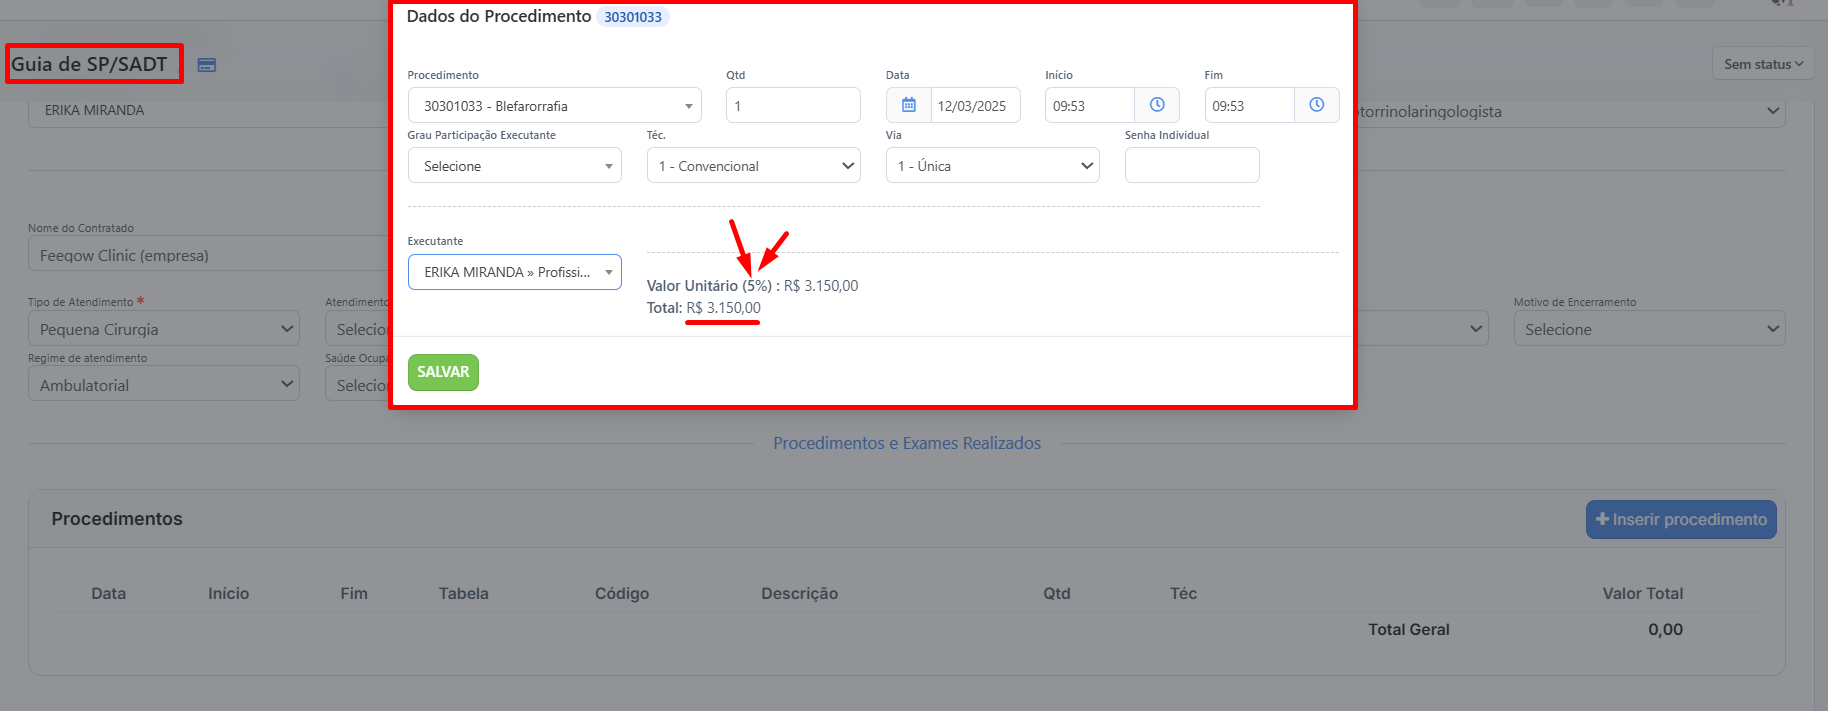
Task: Expand the Via Única dropdown
Action: pos(993,165)
